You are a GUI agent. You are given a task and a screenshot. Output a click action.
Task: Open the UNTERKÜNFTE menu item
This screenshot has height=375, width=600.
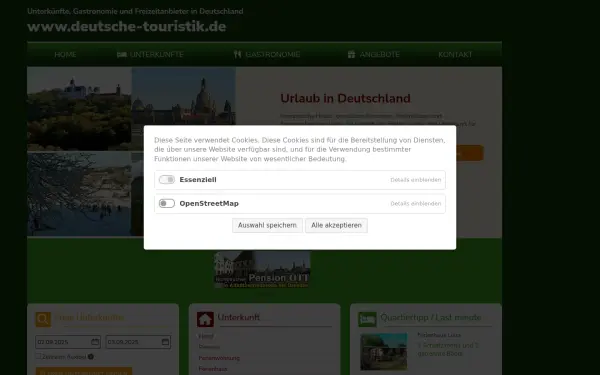tap(157, 55)
